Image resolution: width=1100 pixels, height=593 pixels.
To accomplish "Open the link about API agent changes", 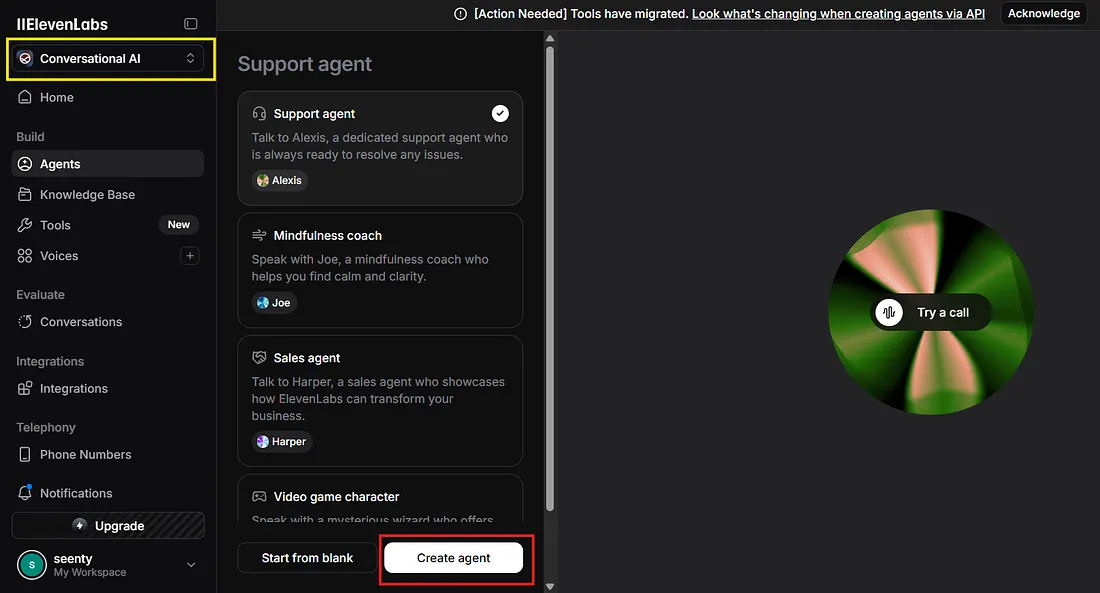I will click(838, 14).
